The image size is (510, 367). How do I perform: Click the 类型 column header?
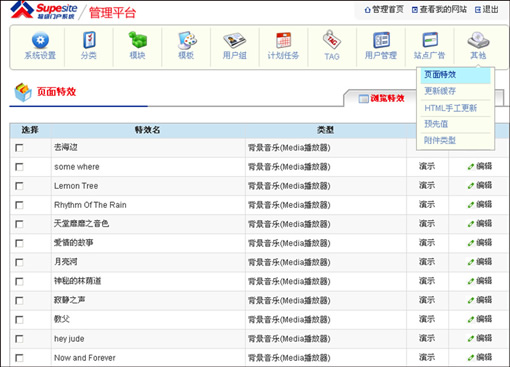point(325,130)
